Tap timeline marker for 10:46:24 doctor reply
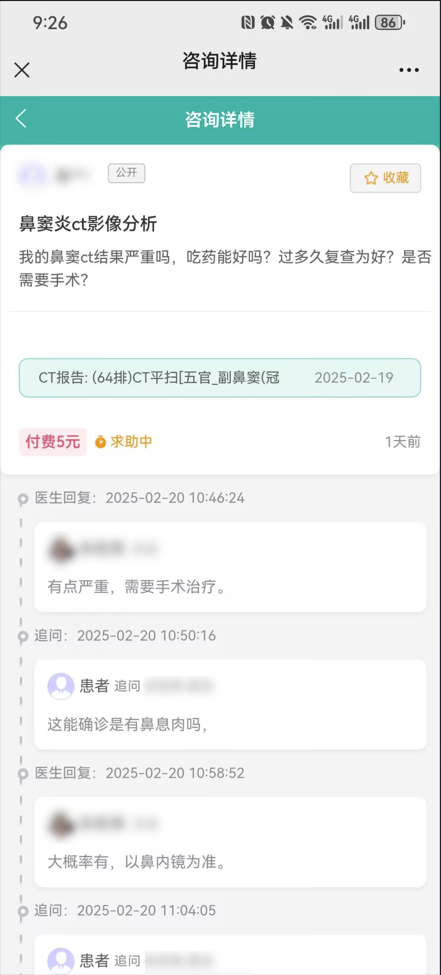Screen dimensions: 441x975 24,499
